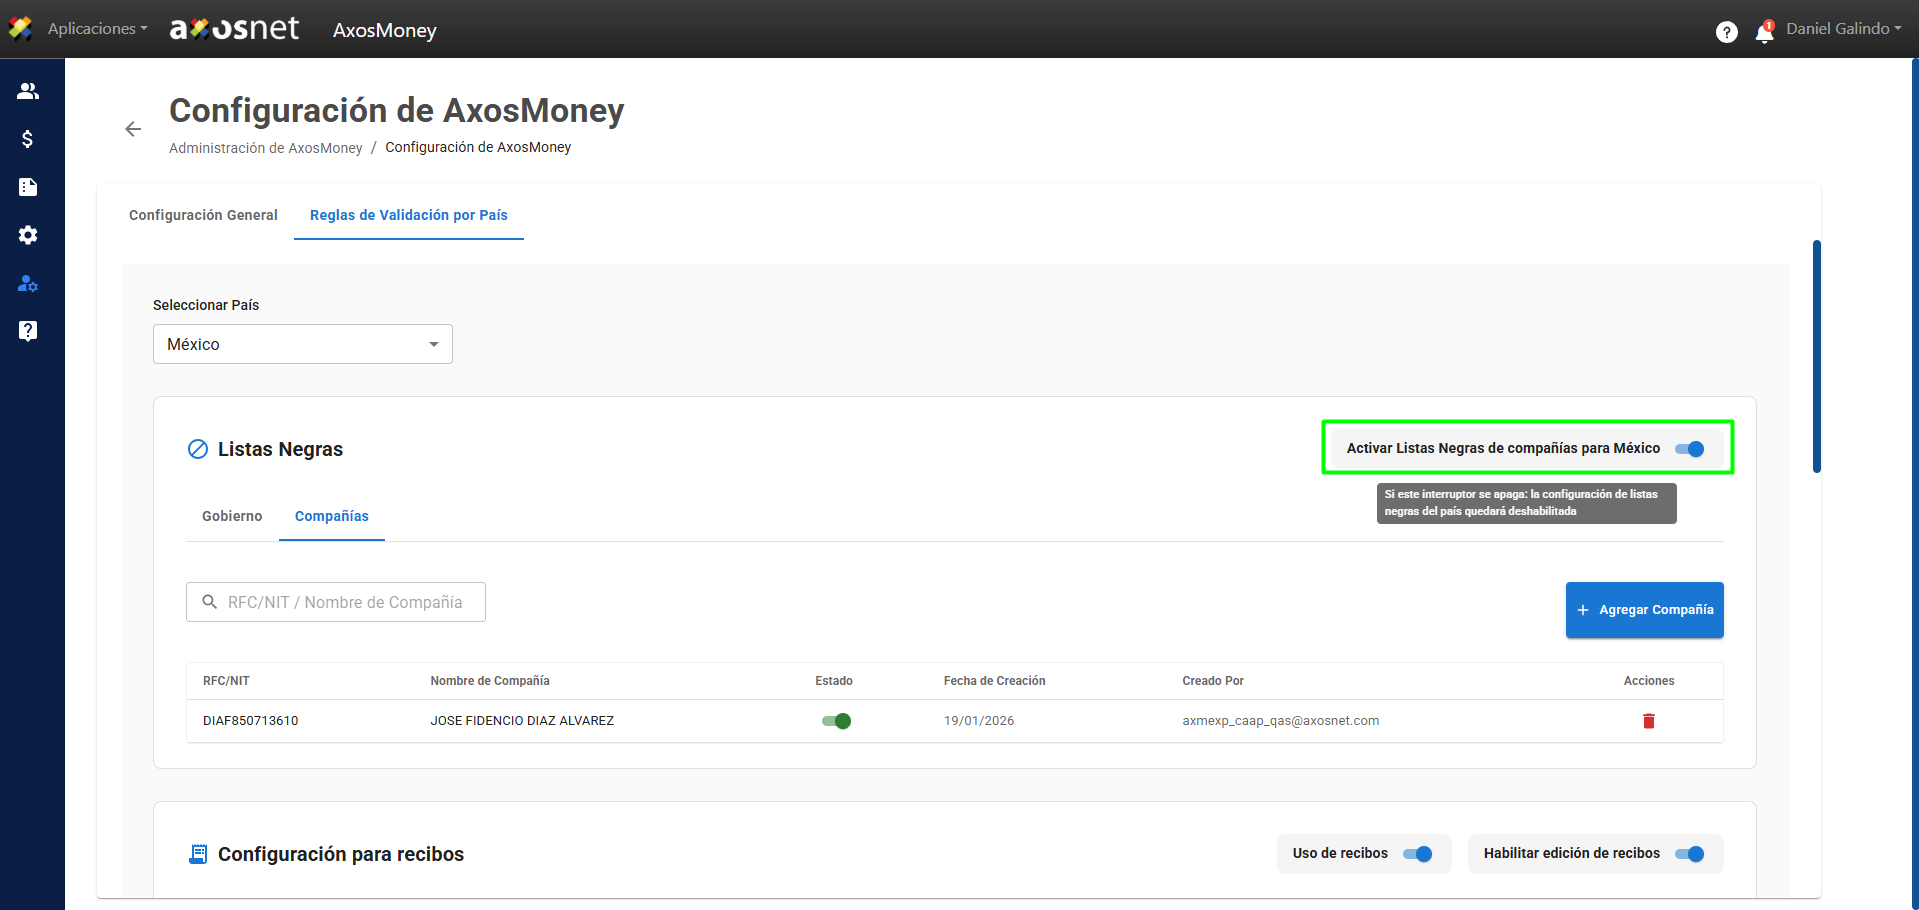
Task: Click the RFC/NIT column header
Action: coord(226,681)
